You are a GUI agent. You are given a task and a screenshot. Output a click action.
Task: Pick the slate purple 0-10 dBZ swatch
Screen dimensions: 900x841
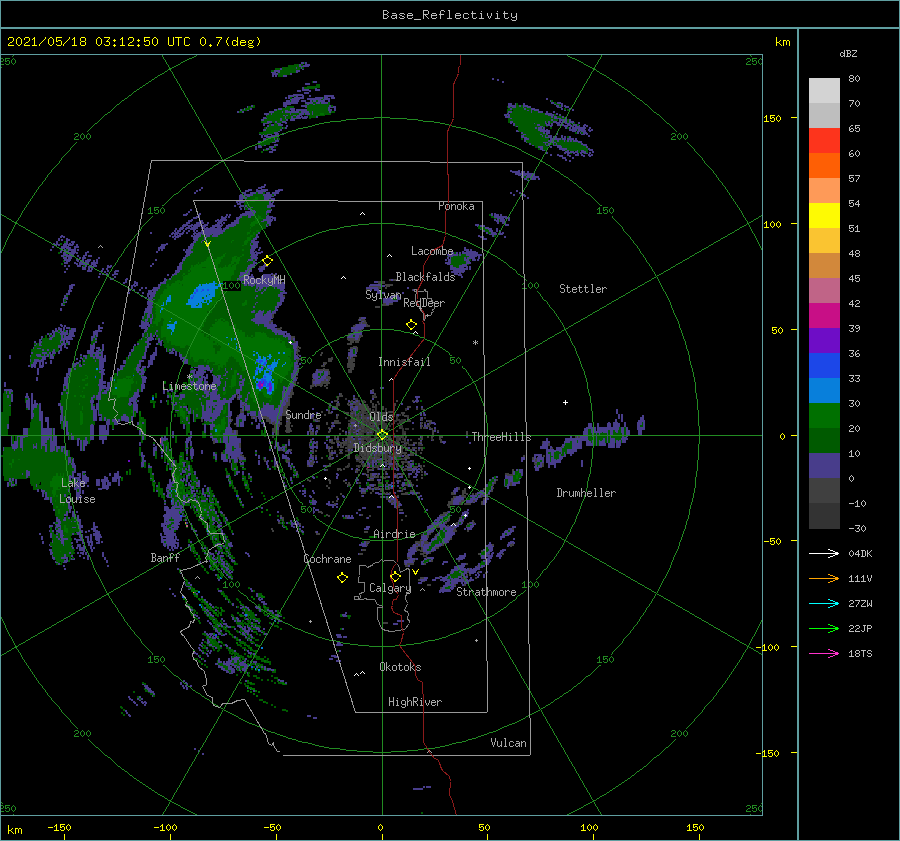click(x=824, y=465)
